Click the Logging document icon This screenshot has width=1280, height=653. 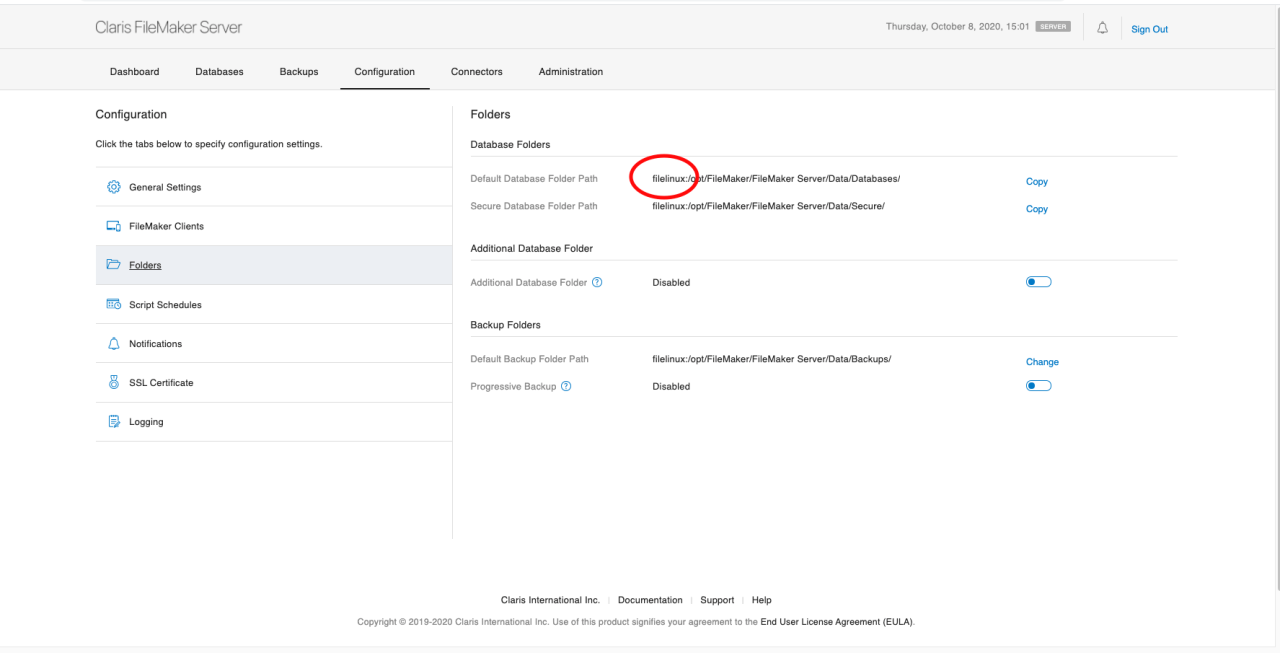tap(113, 421)
